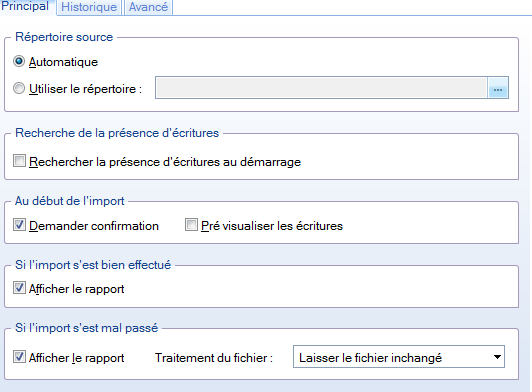
Task: Select the Principal tab
Action: click(25, 6)
